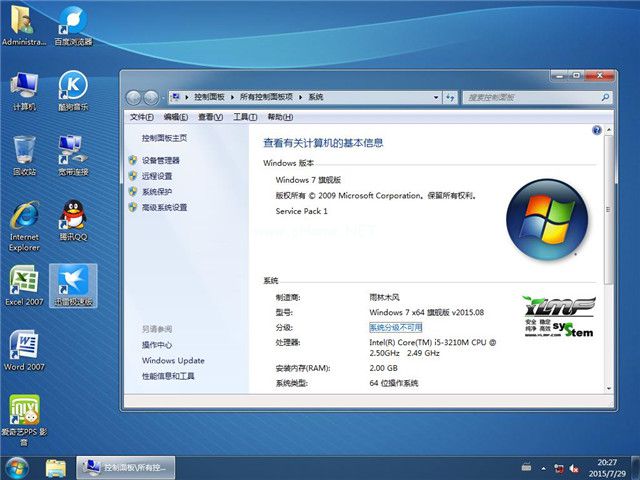Open 性能信息和工具 link
This screenshot has height=480, width=640.
coord(168,376)
